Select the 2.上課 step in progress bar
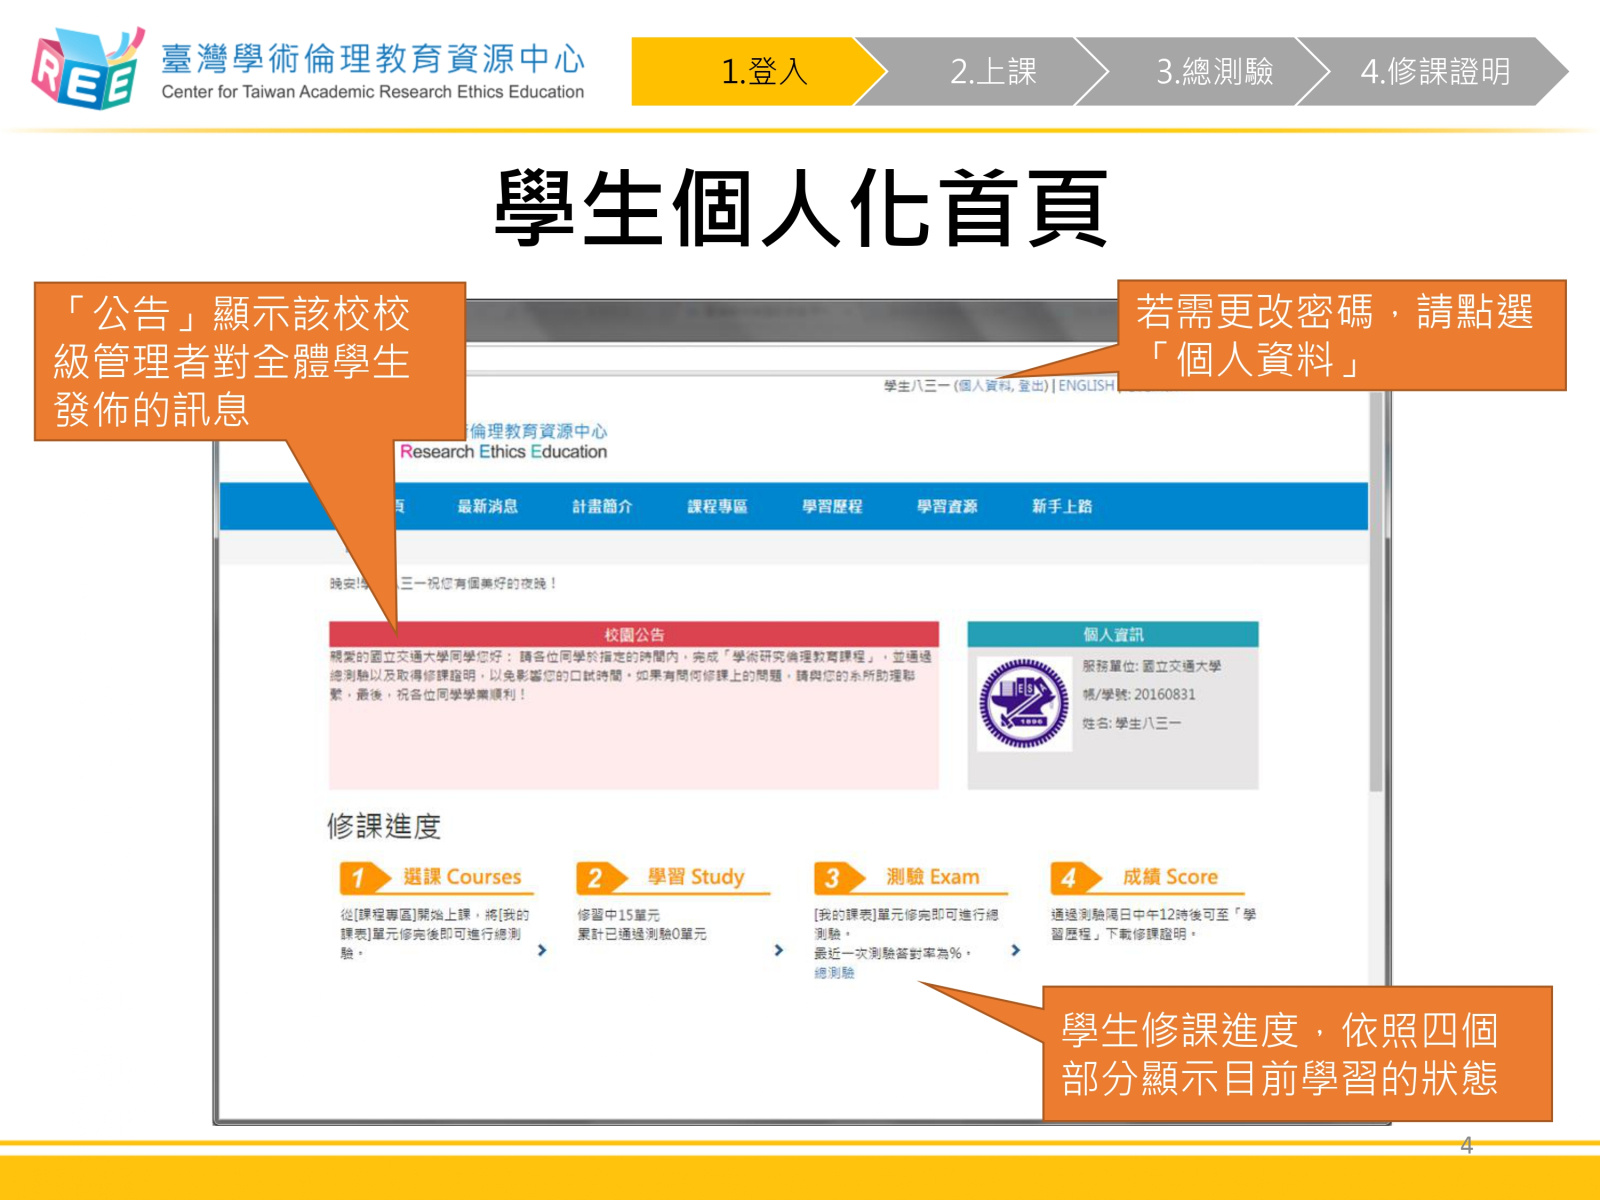This screenshot has height=1200, width=1600. [992, 72]
